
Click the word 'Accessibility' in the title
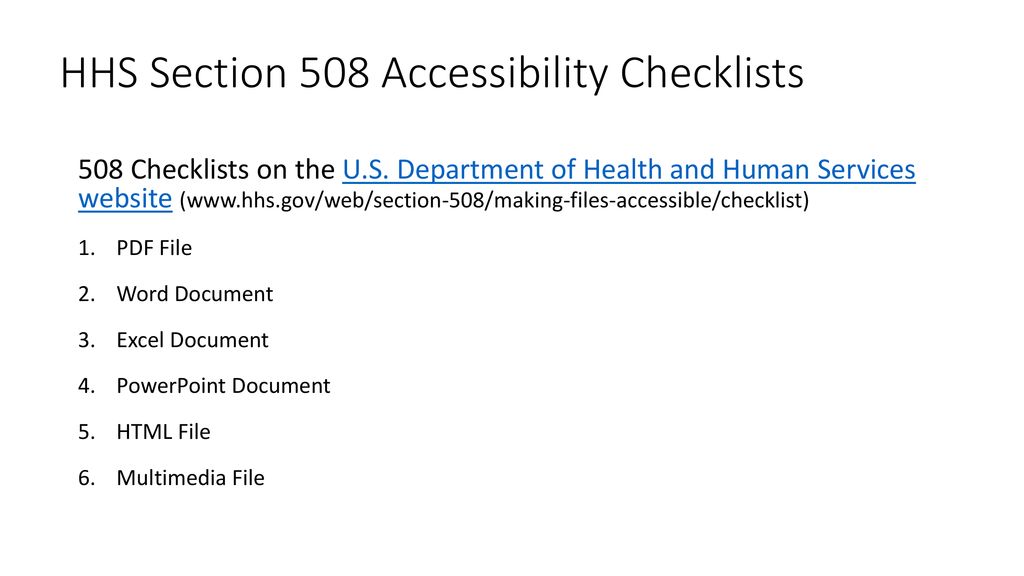click(495, 73)
